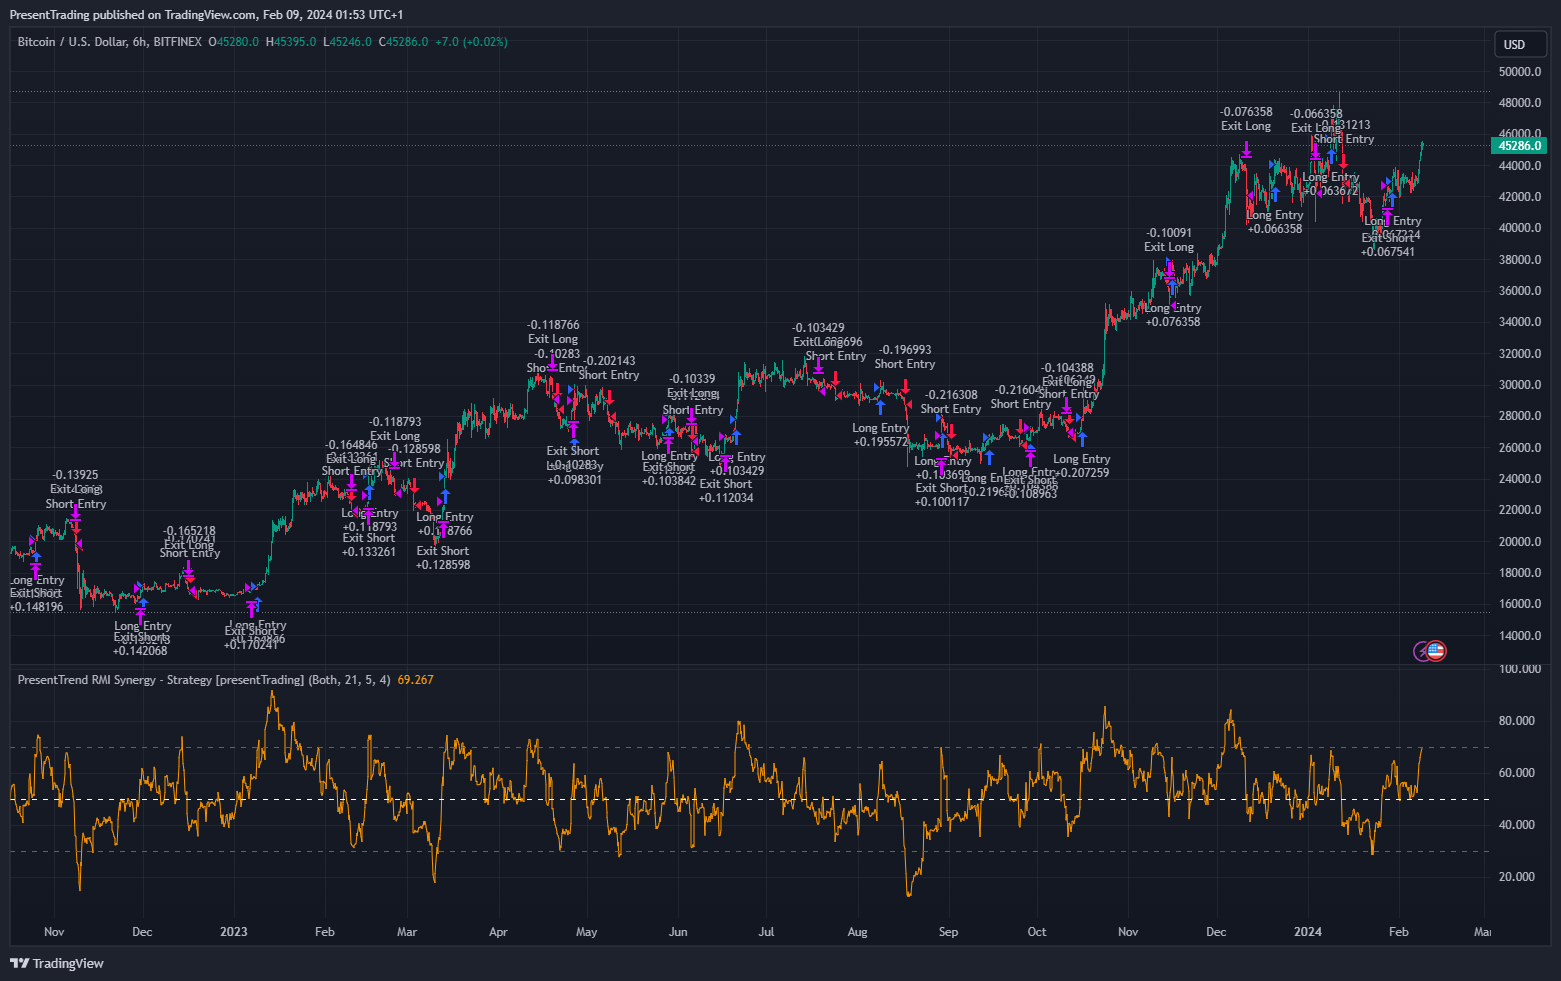This screenshot has height=981, width=1561.
Task: Click the 26000.0 price axis label
Action: click(1519, 448)
